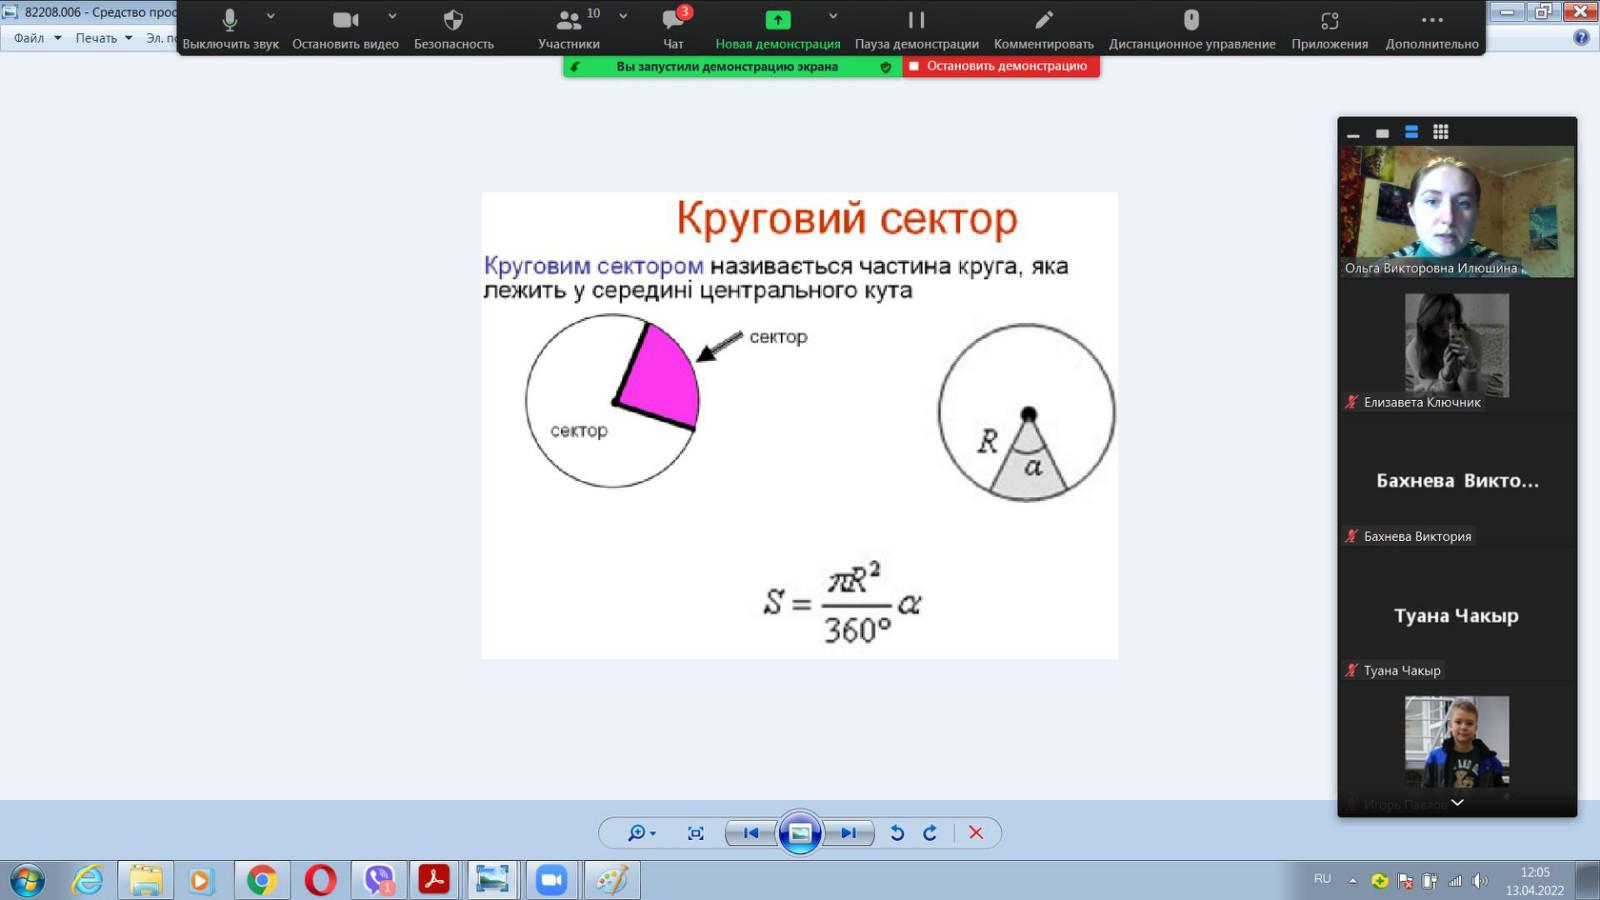
Task: Open Windows Explorer folder on the taskbar
Action: pyautogui.click(x=145, y=880)
